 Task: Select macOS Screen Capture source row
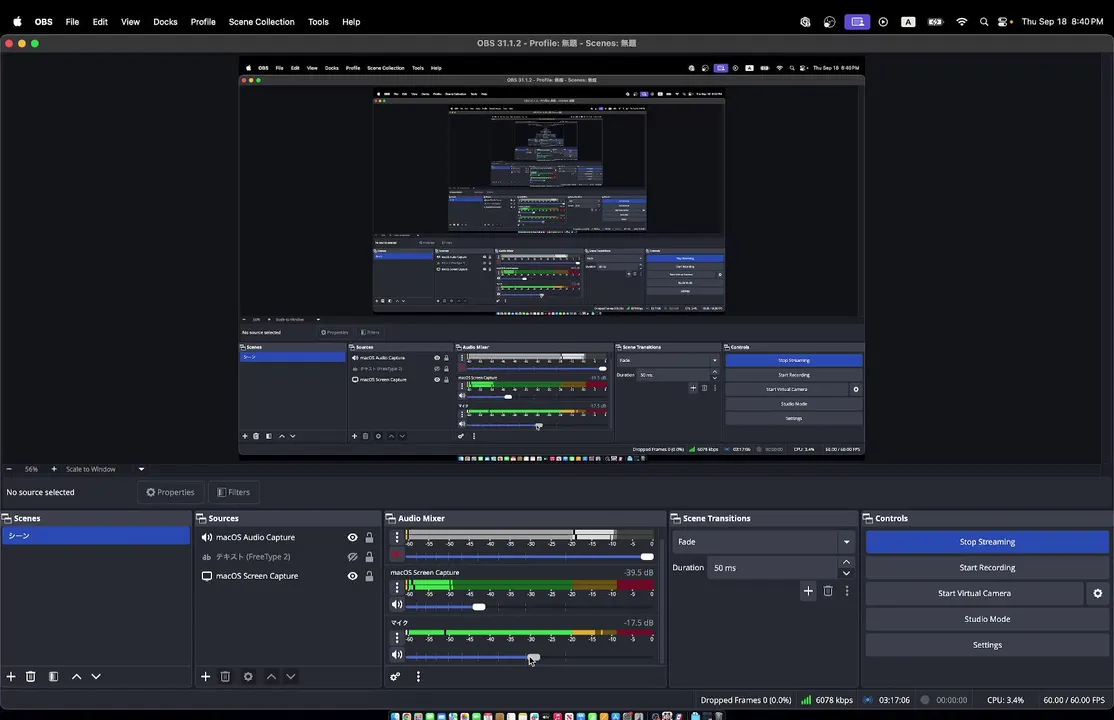287,576
